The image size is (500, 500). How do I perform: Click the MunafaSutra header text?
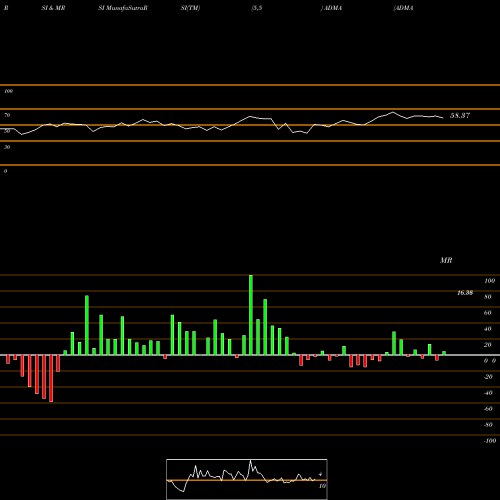click(123, 8)
